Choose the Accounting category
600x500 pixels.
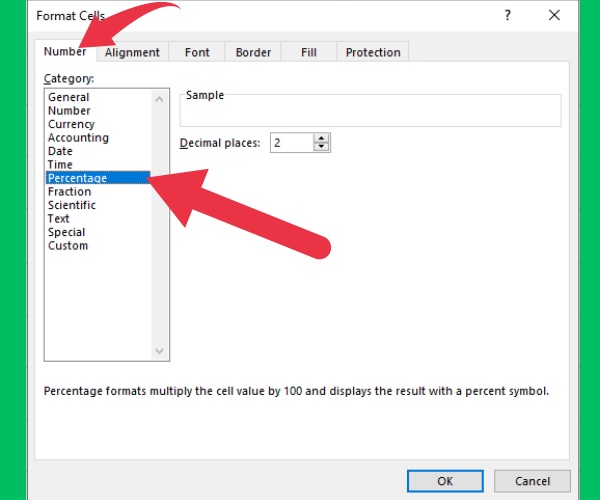click(x=98, y=138)
